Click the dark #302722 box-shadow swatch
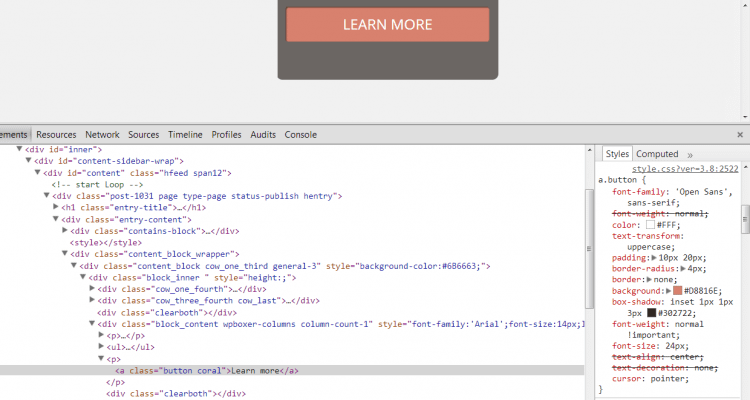Image resolution: width=750 pixels, height=400 pixels. 651,312
